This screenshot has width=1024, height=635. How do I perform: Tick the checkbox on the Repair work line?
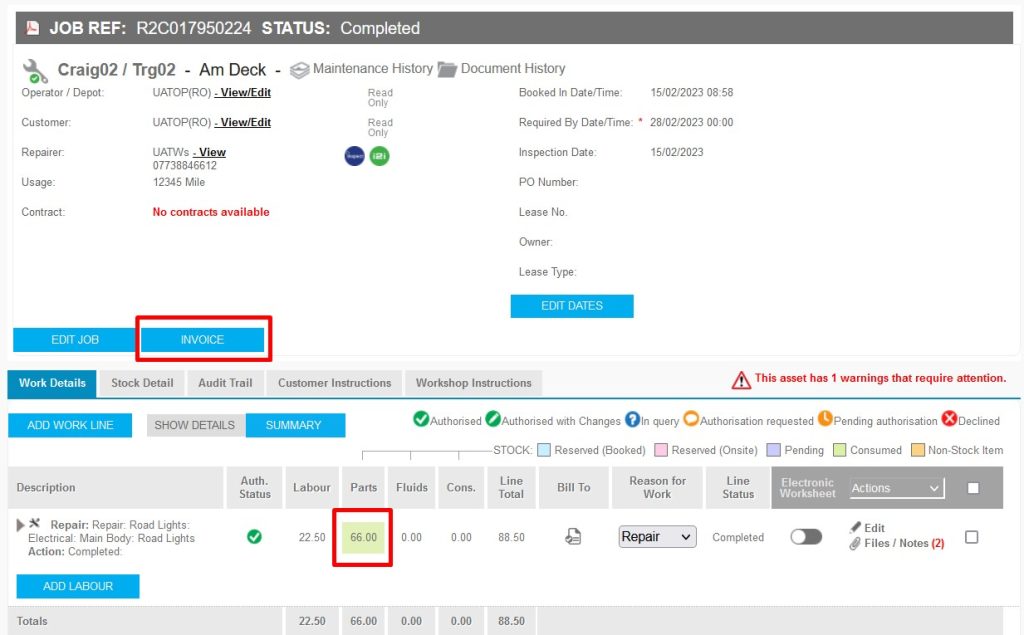(x=971, y=537)
